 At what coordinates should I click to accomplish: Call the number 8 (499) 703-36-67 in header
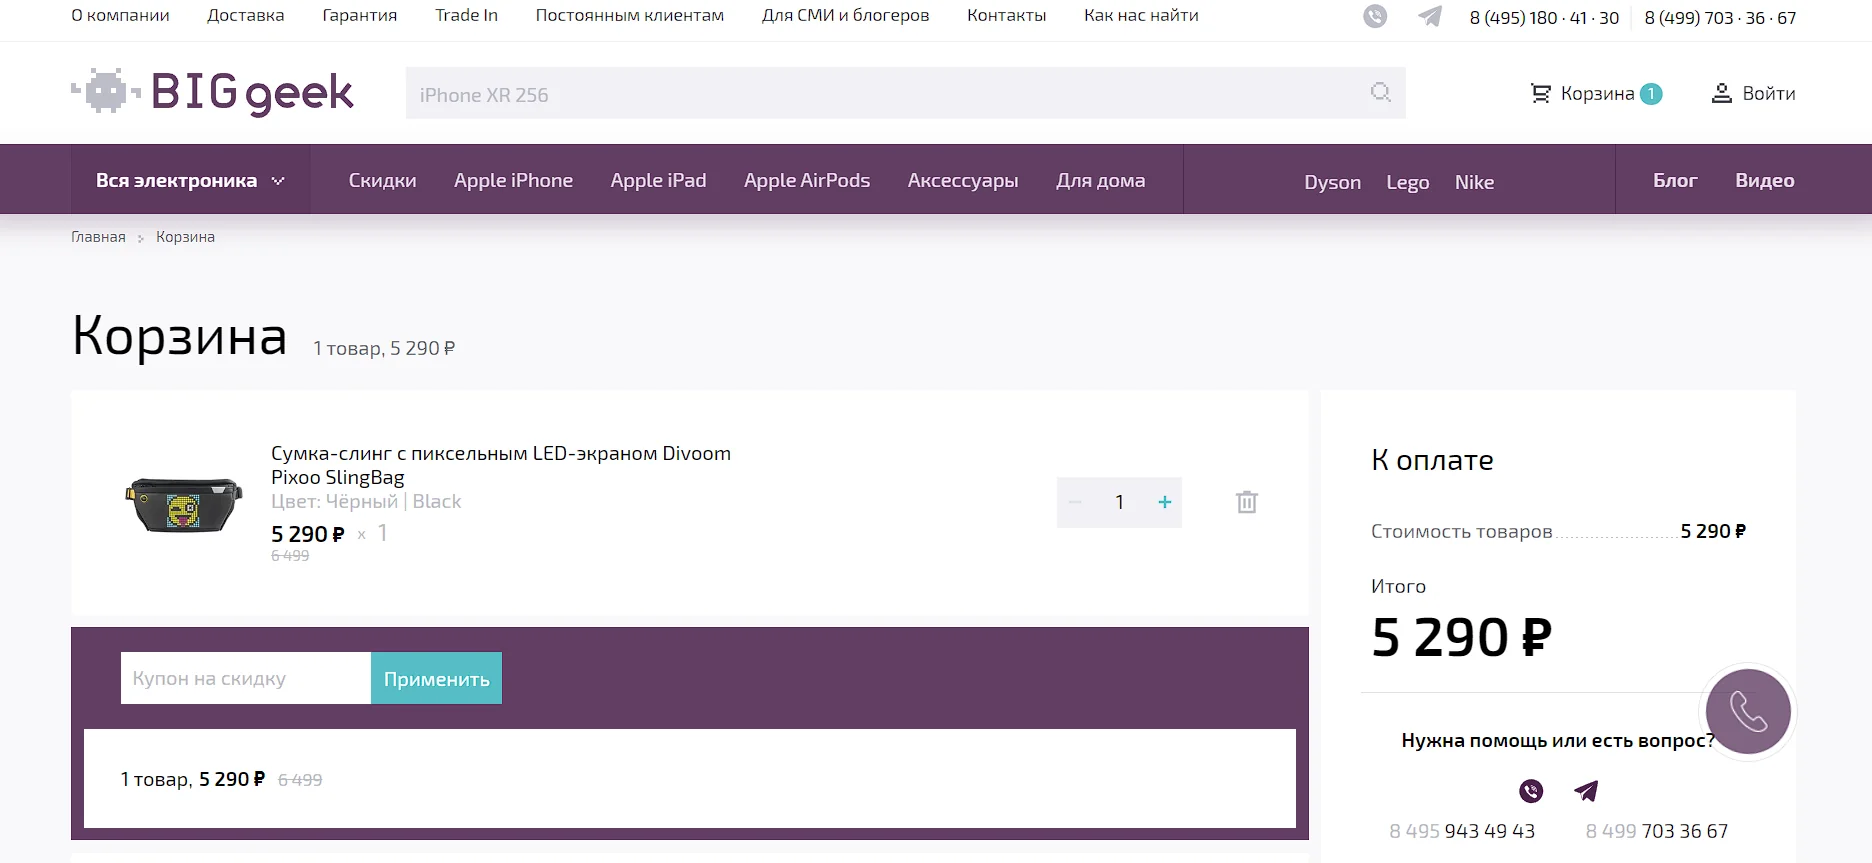[1720, 18]
